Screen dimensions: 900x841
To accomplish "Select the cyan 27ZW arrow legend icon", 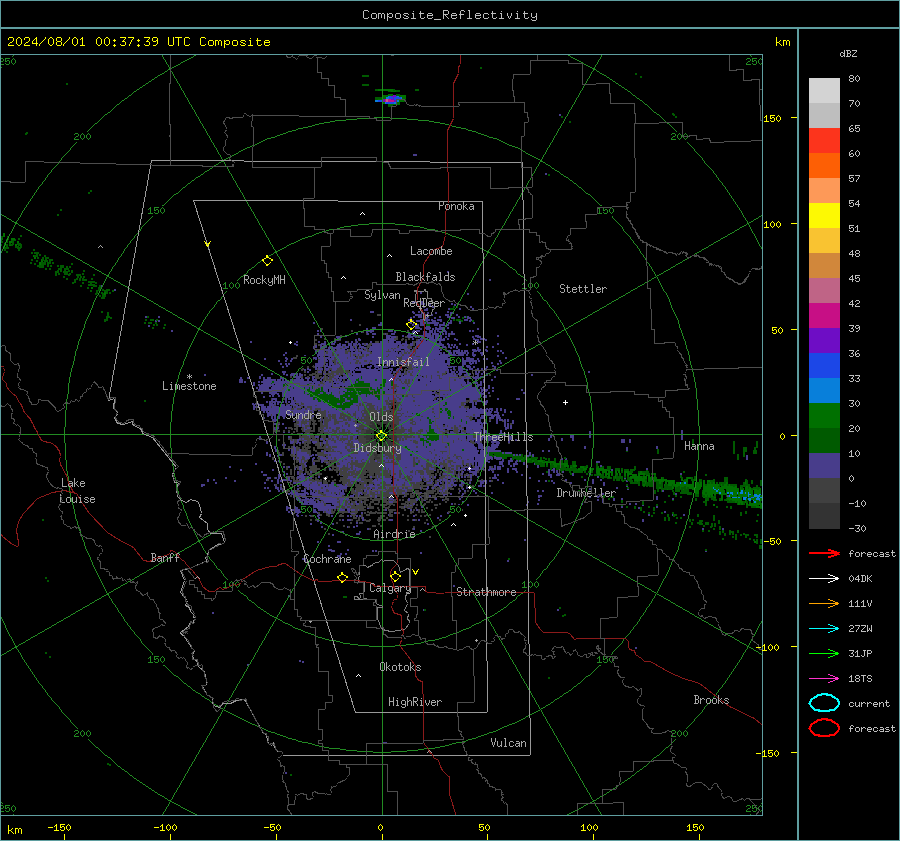I will [824, 629].
